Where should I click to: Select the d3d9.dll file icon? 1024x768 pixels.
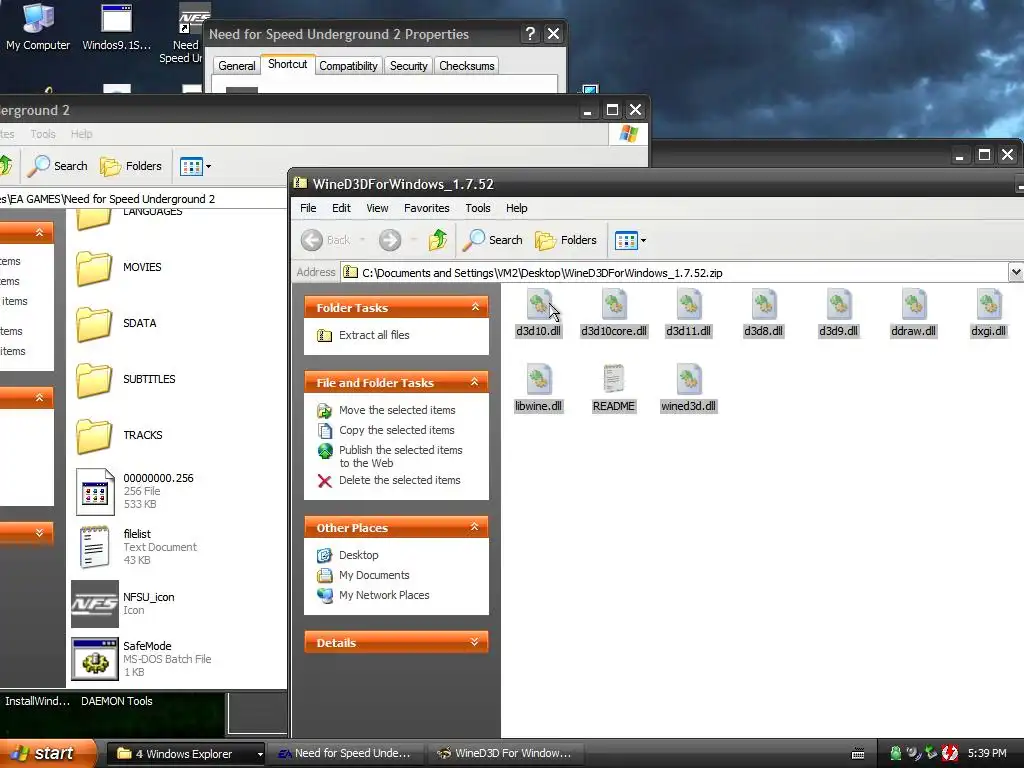coord(839,304)
